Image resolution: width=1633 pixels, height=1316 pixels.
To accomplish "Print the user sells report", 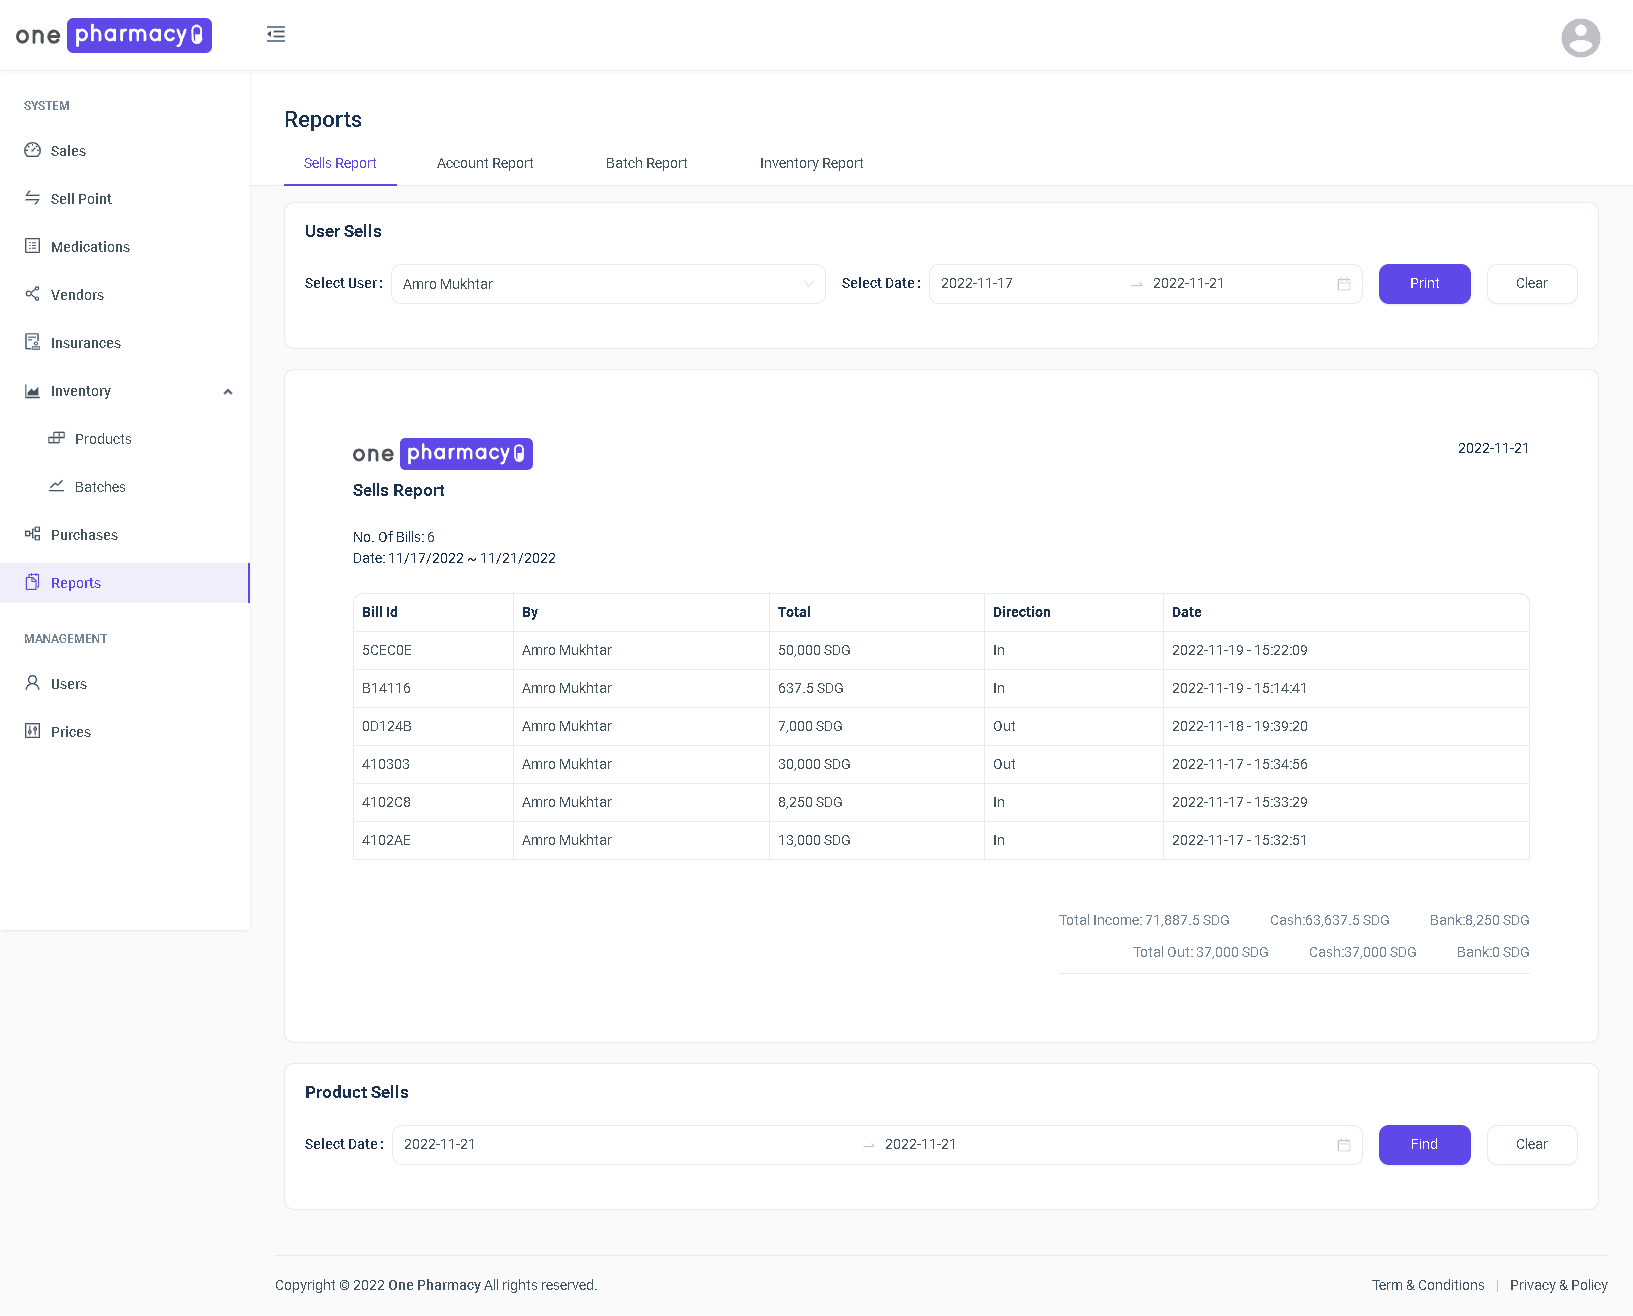I will [x=1424, y=284].
